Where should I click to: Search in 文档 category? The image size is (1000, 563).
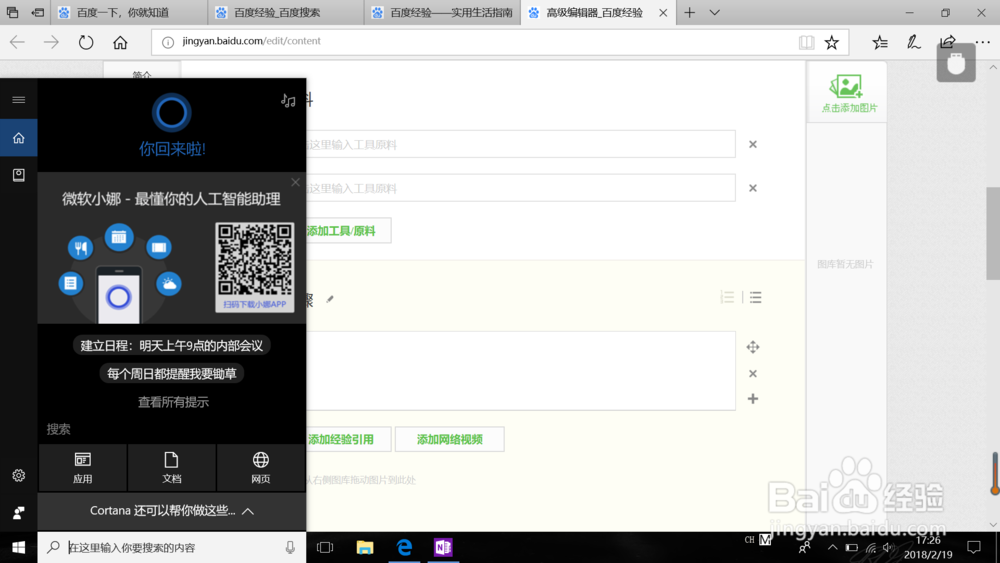pyautogui.click(x=172, y=468)
